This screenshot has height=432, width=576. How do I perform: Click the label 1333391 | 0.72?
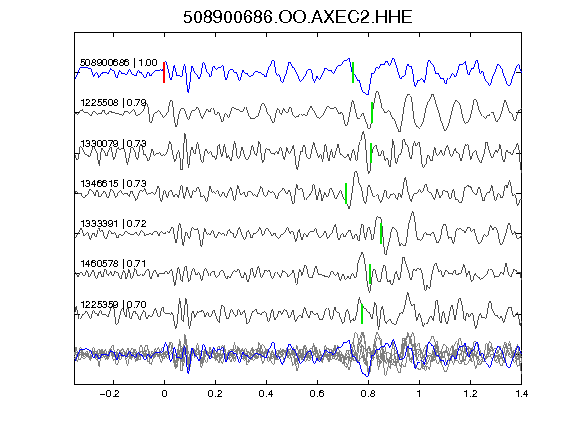113,223
